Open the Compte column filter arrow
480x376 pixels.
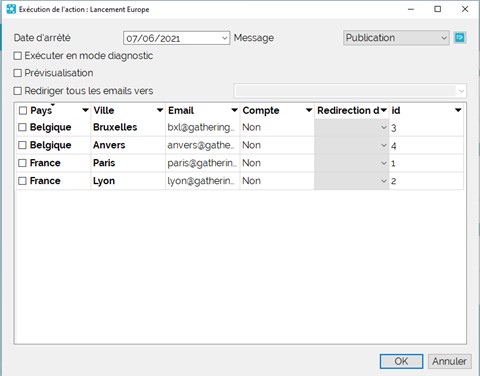309,110
